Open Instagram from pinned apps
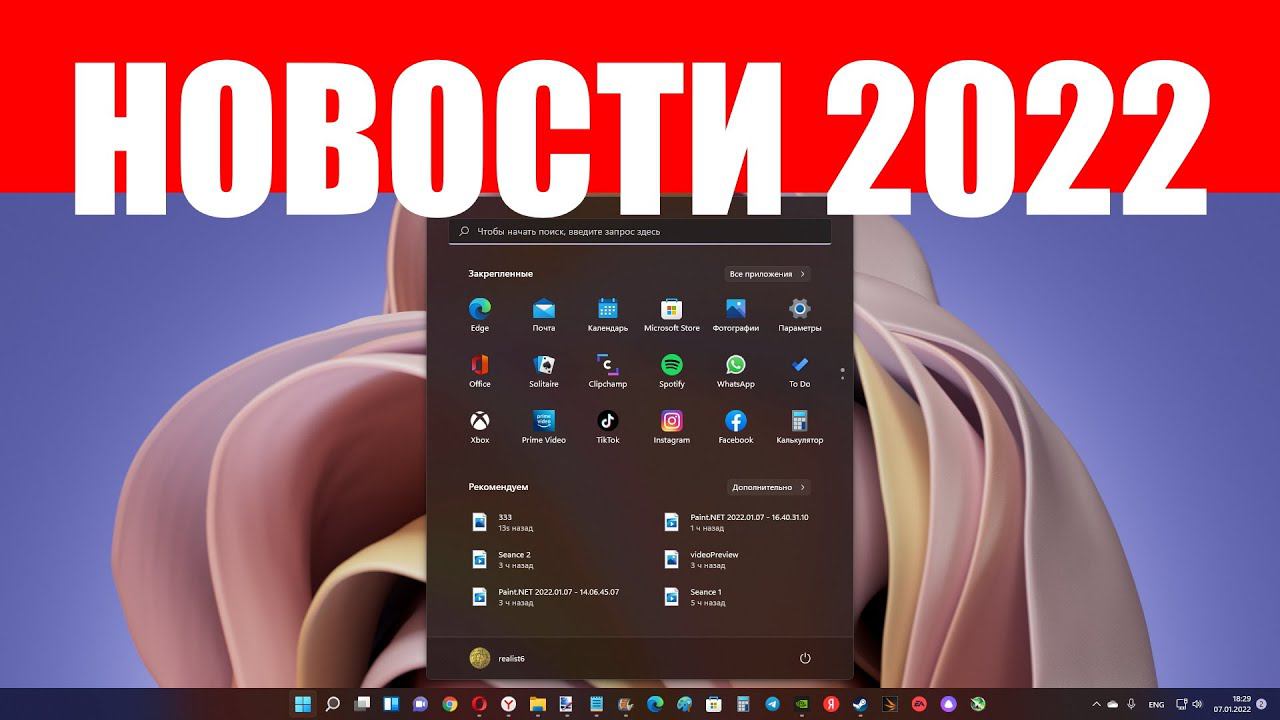The width and height of the screenshot is (1280, 720). coord(672,426)
